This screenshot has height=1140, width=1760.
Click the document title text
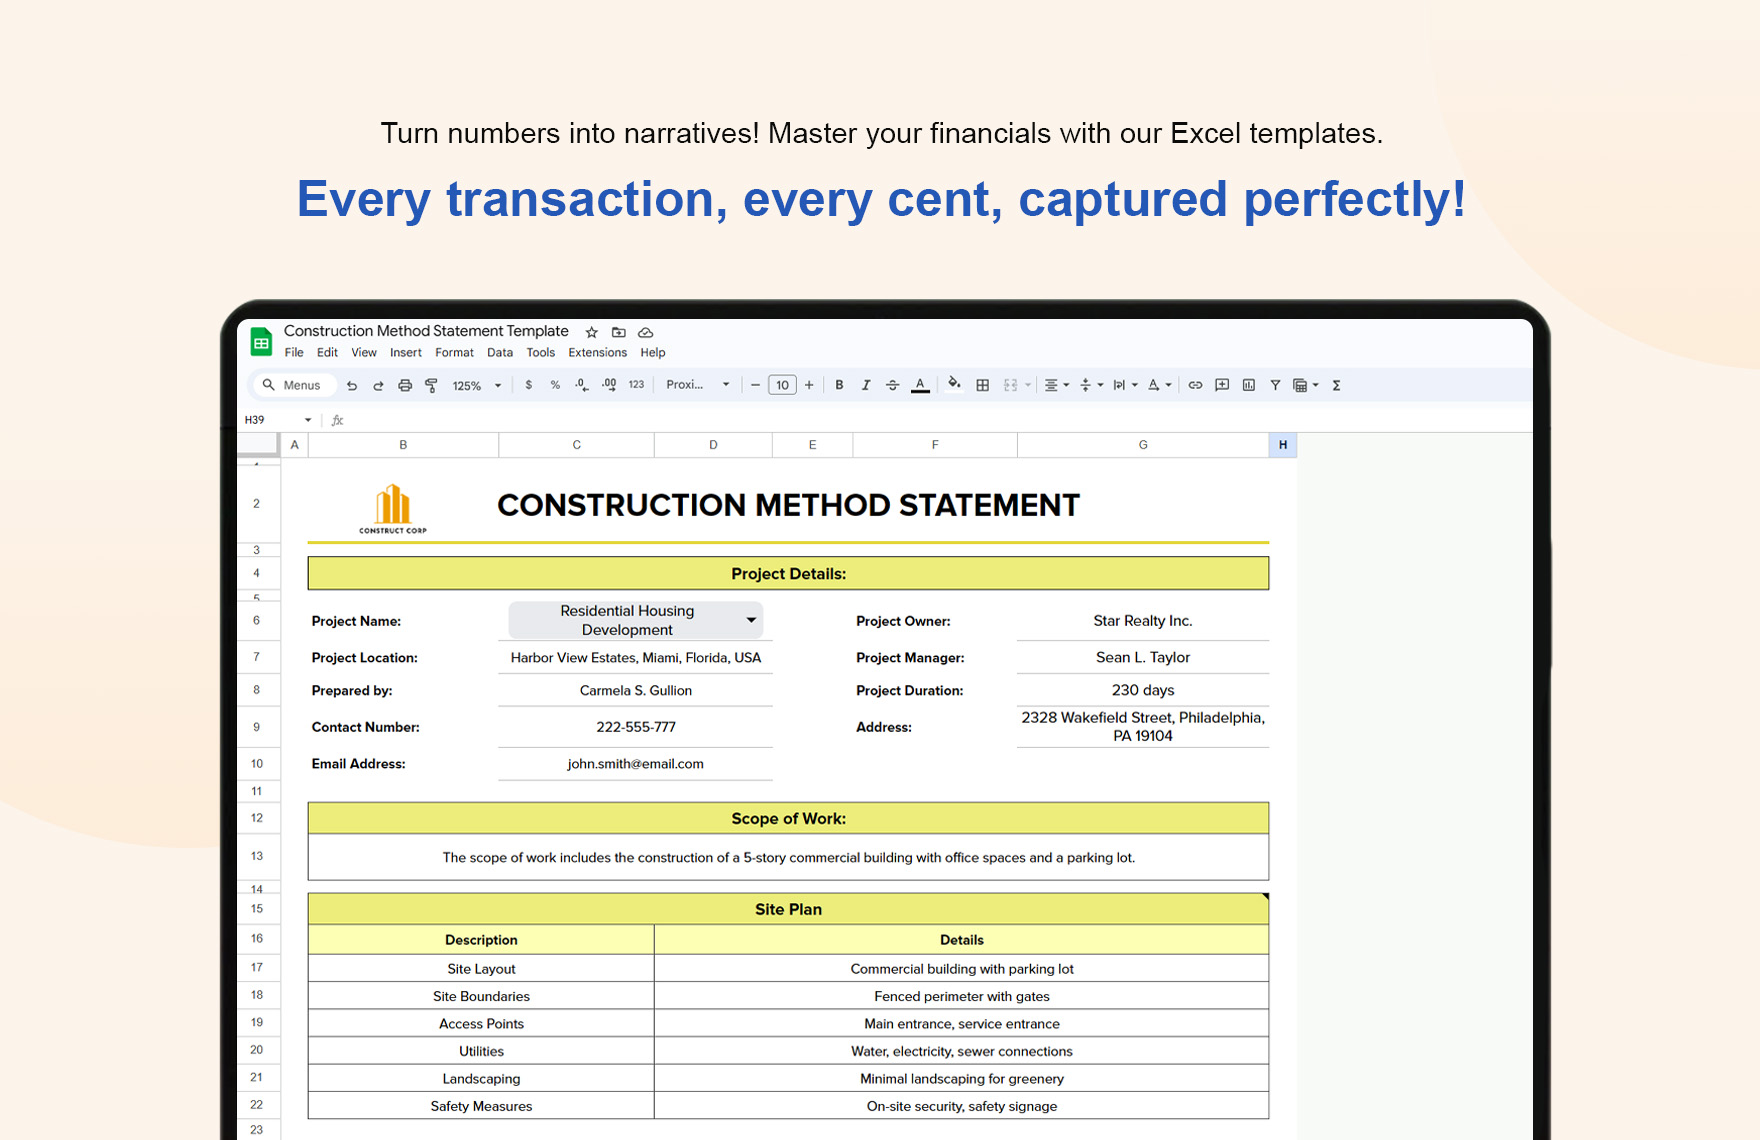426,331
